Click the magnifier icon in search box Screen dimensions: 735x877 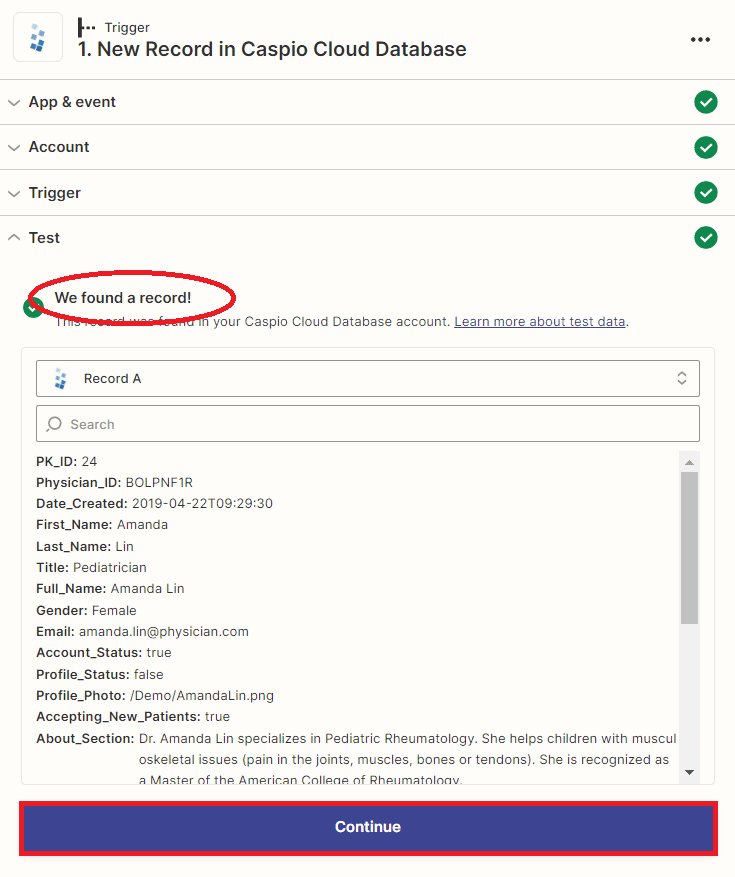[54, 424]
